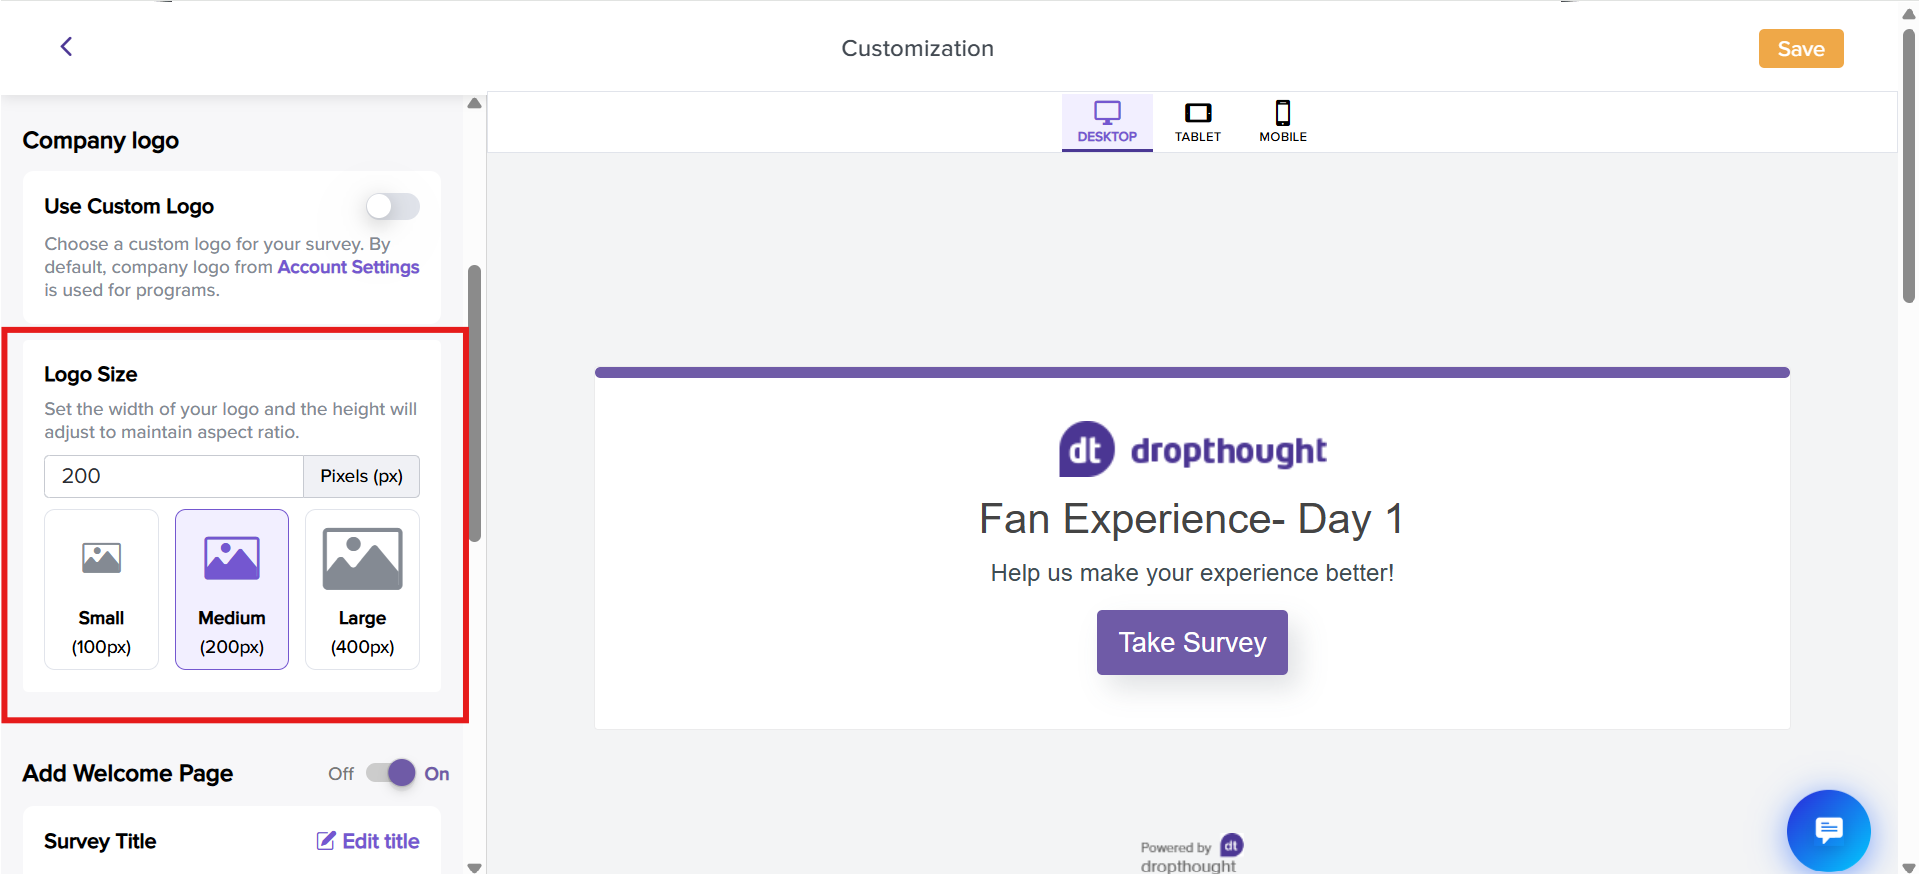Turn off the Add Welcome Page toggle
Image resolution: width=1919 pixels, height=874 pixels.
point(391,773)
